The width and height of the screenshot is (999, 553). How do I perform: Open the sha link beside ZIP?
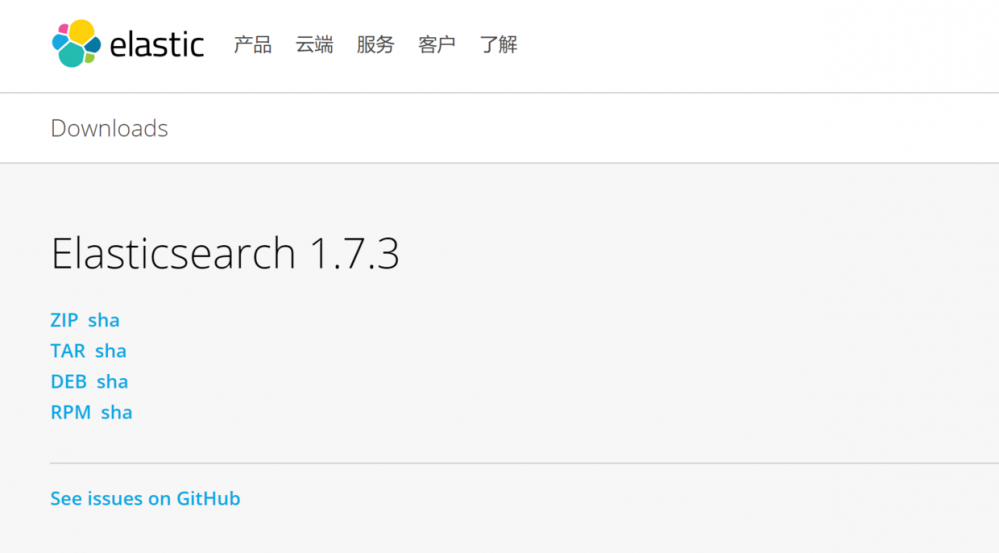tap(104, 321)
